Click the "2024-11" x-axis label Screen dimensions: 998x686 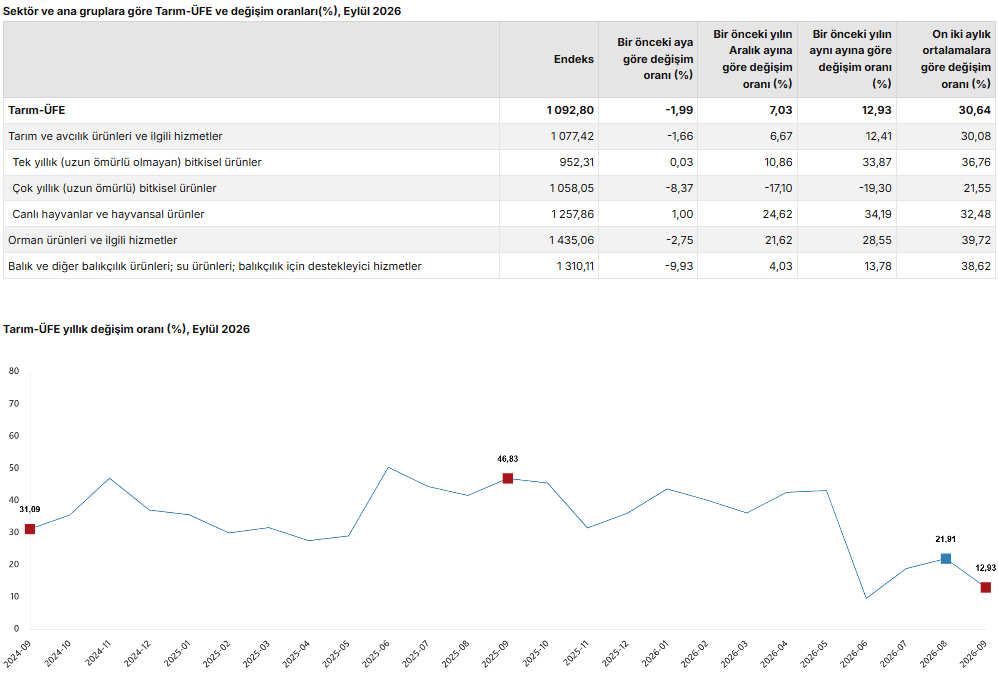click(97, 654)
